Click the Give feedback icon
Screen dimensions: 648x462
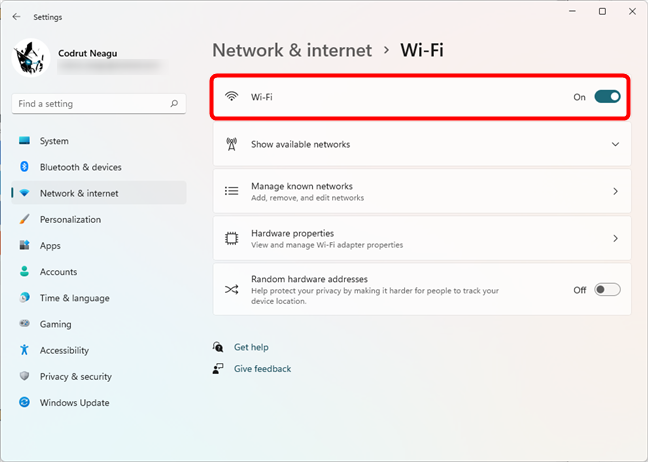tap(218, 368)
